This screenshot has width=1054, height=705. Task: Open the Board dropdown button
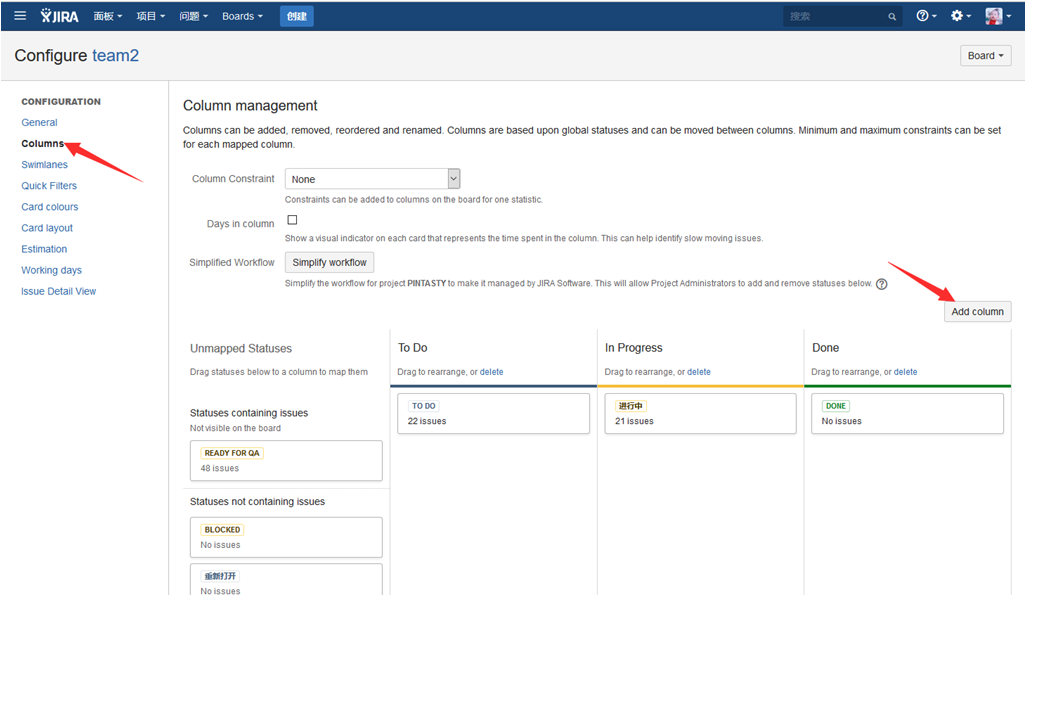[x=985, y=56]
